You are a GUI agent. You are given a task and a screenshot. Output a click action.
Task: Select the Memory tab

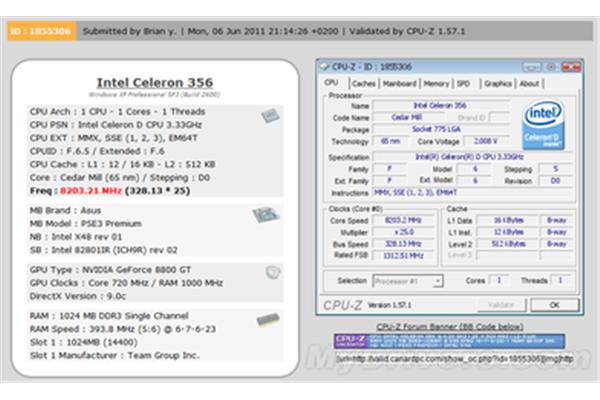(x=436, y=83)
